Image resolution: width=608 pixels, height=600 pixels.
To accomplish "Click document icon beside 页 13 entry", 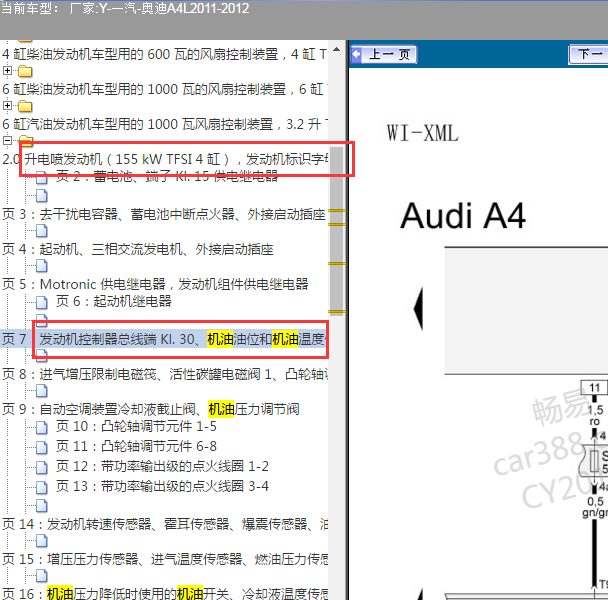I will click(42, 487).
